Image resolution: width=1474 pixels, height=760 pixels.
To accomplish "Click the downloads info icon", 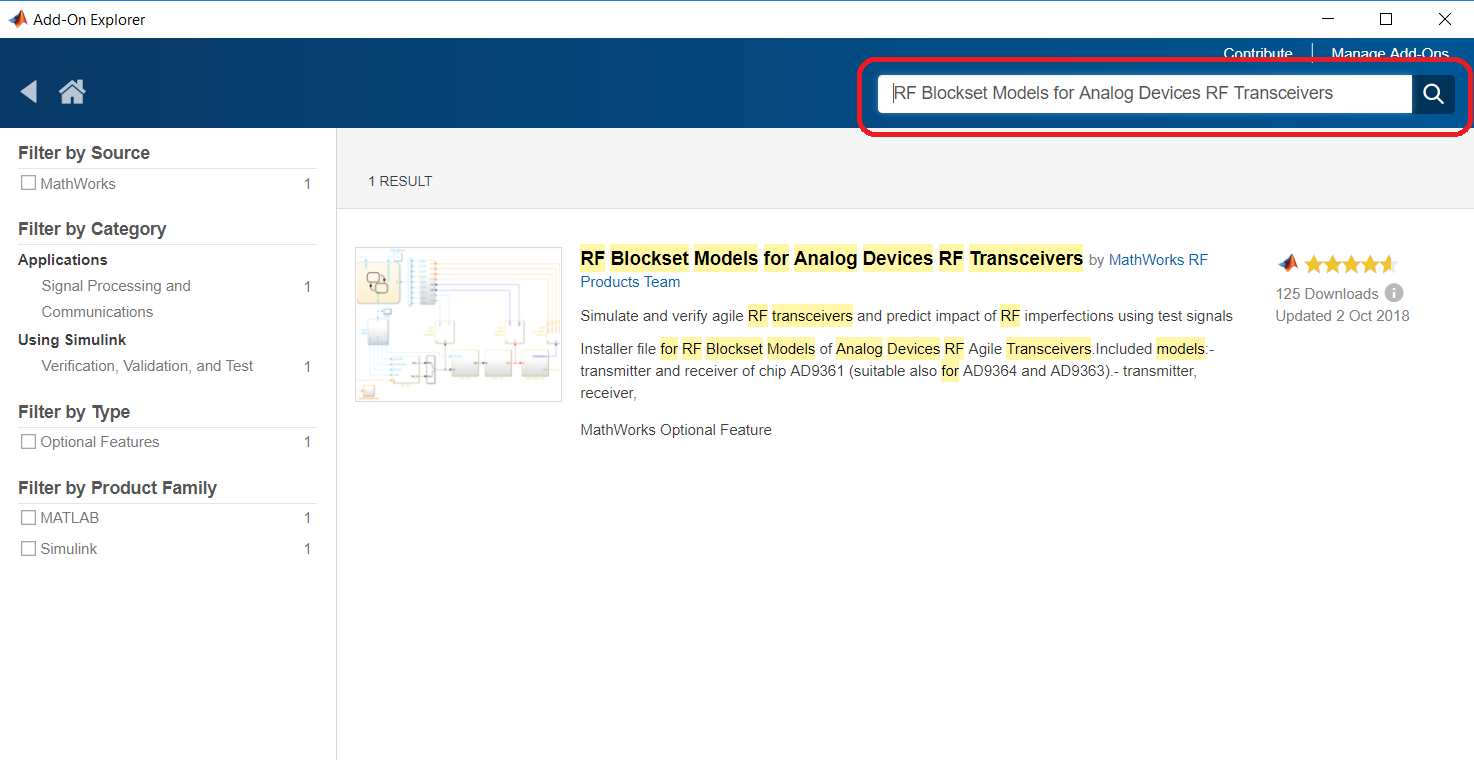I will [1394, 293].
